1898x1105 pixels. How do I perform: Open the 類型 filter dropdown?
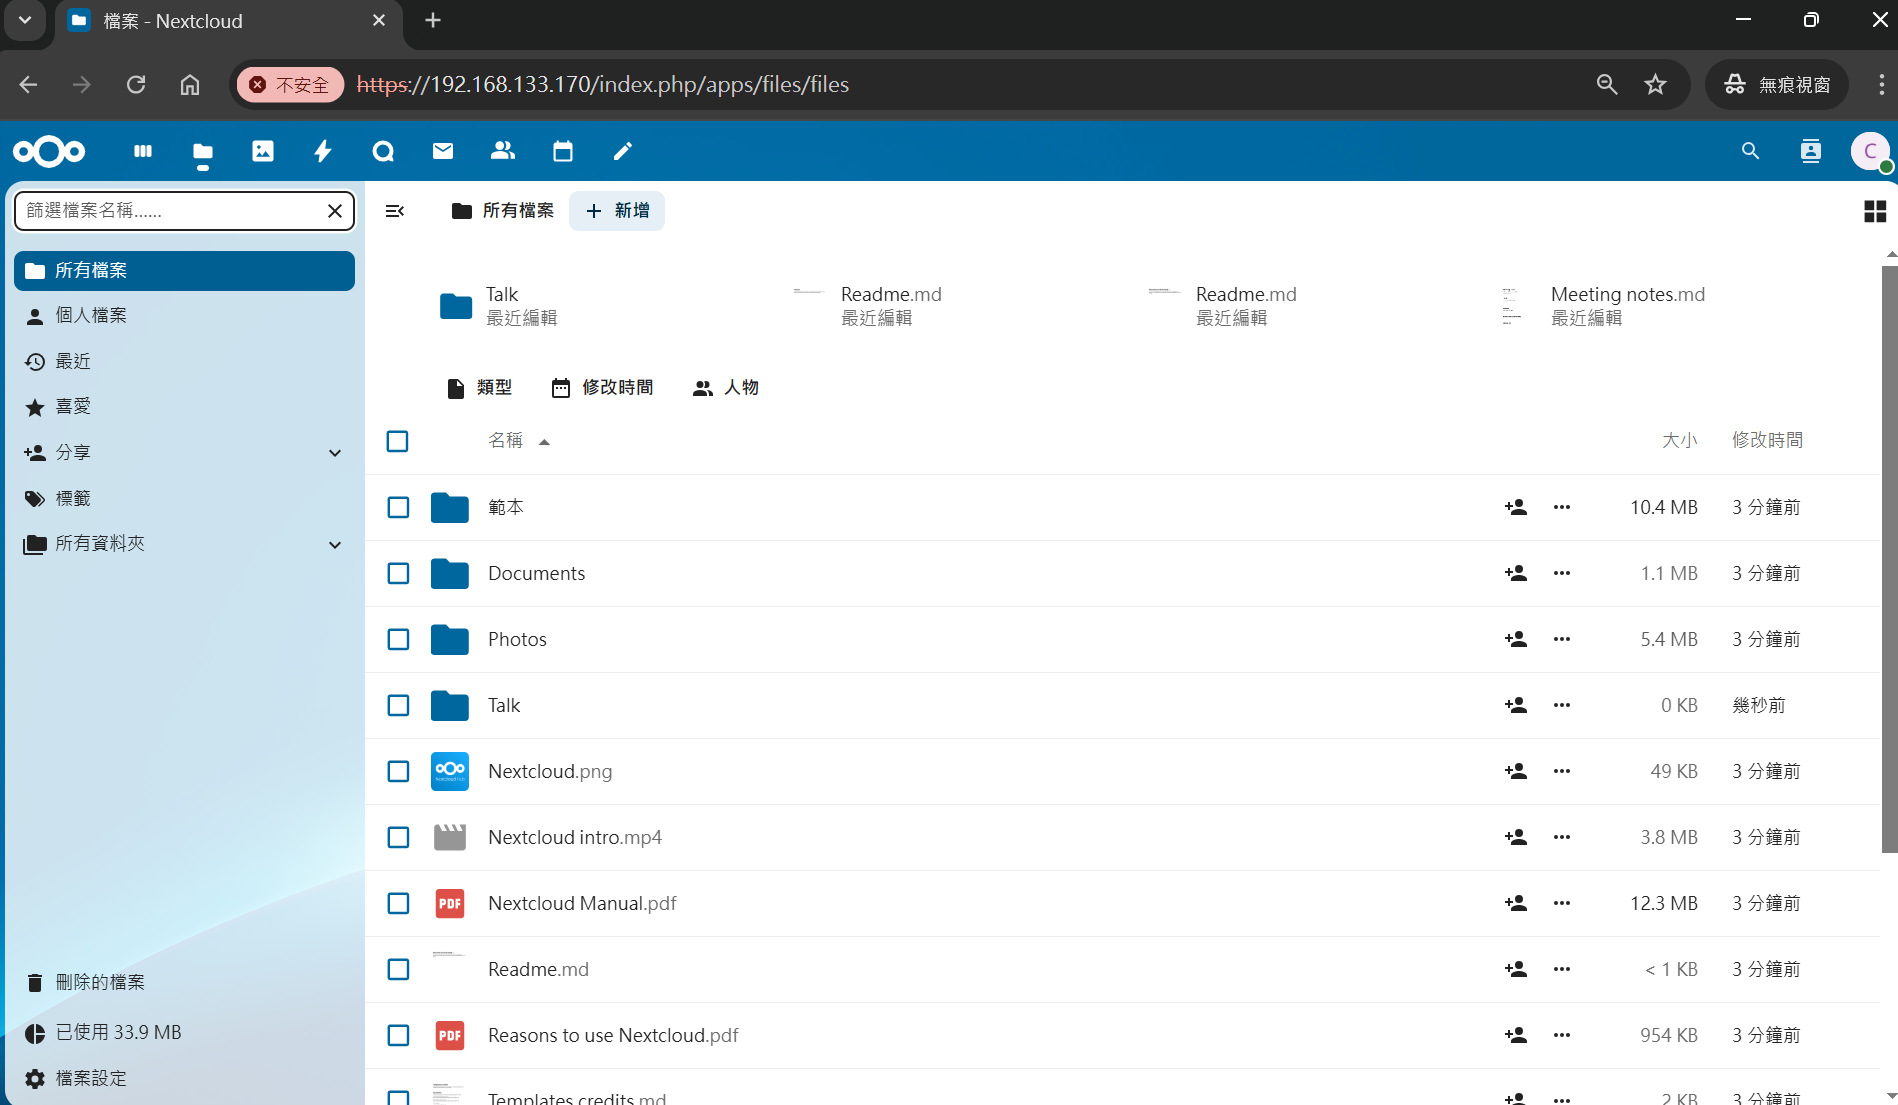pyautogui.click(x=480, y=388)
